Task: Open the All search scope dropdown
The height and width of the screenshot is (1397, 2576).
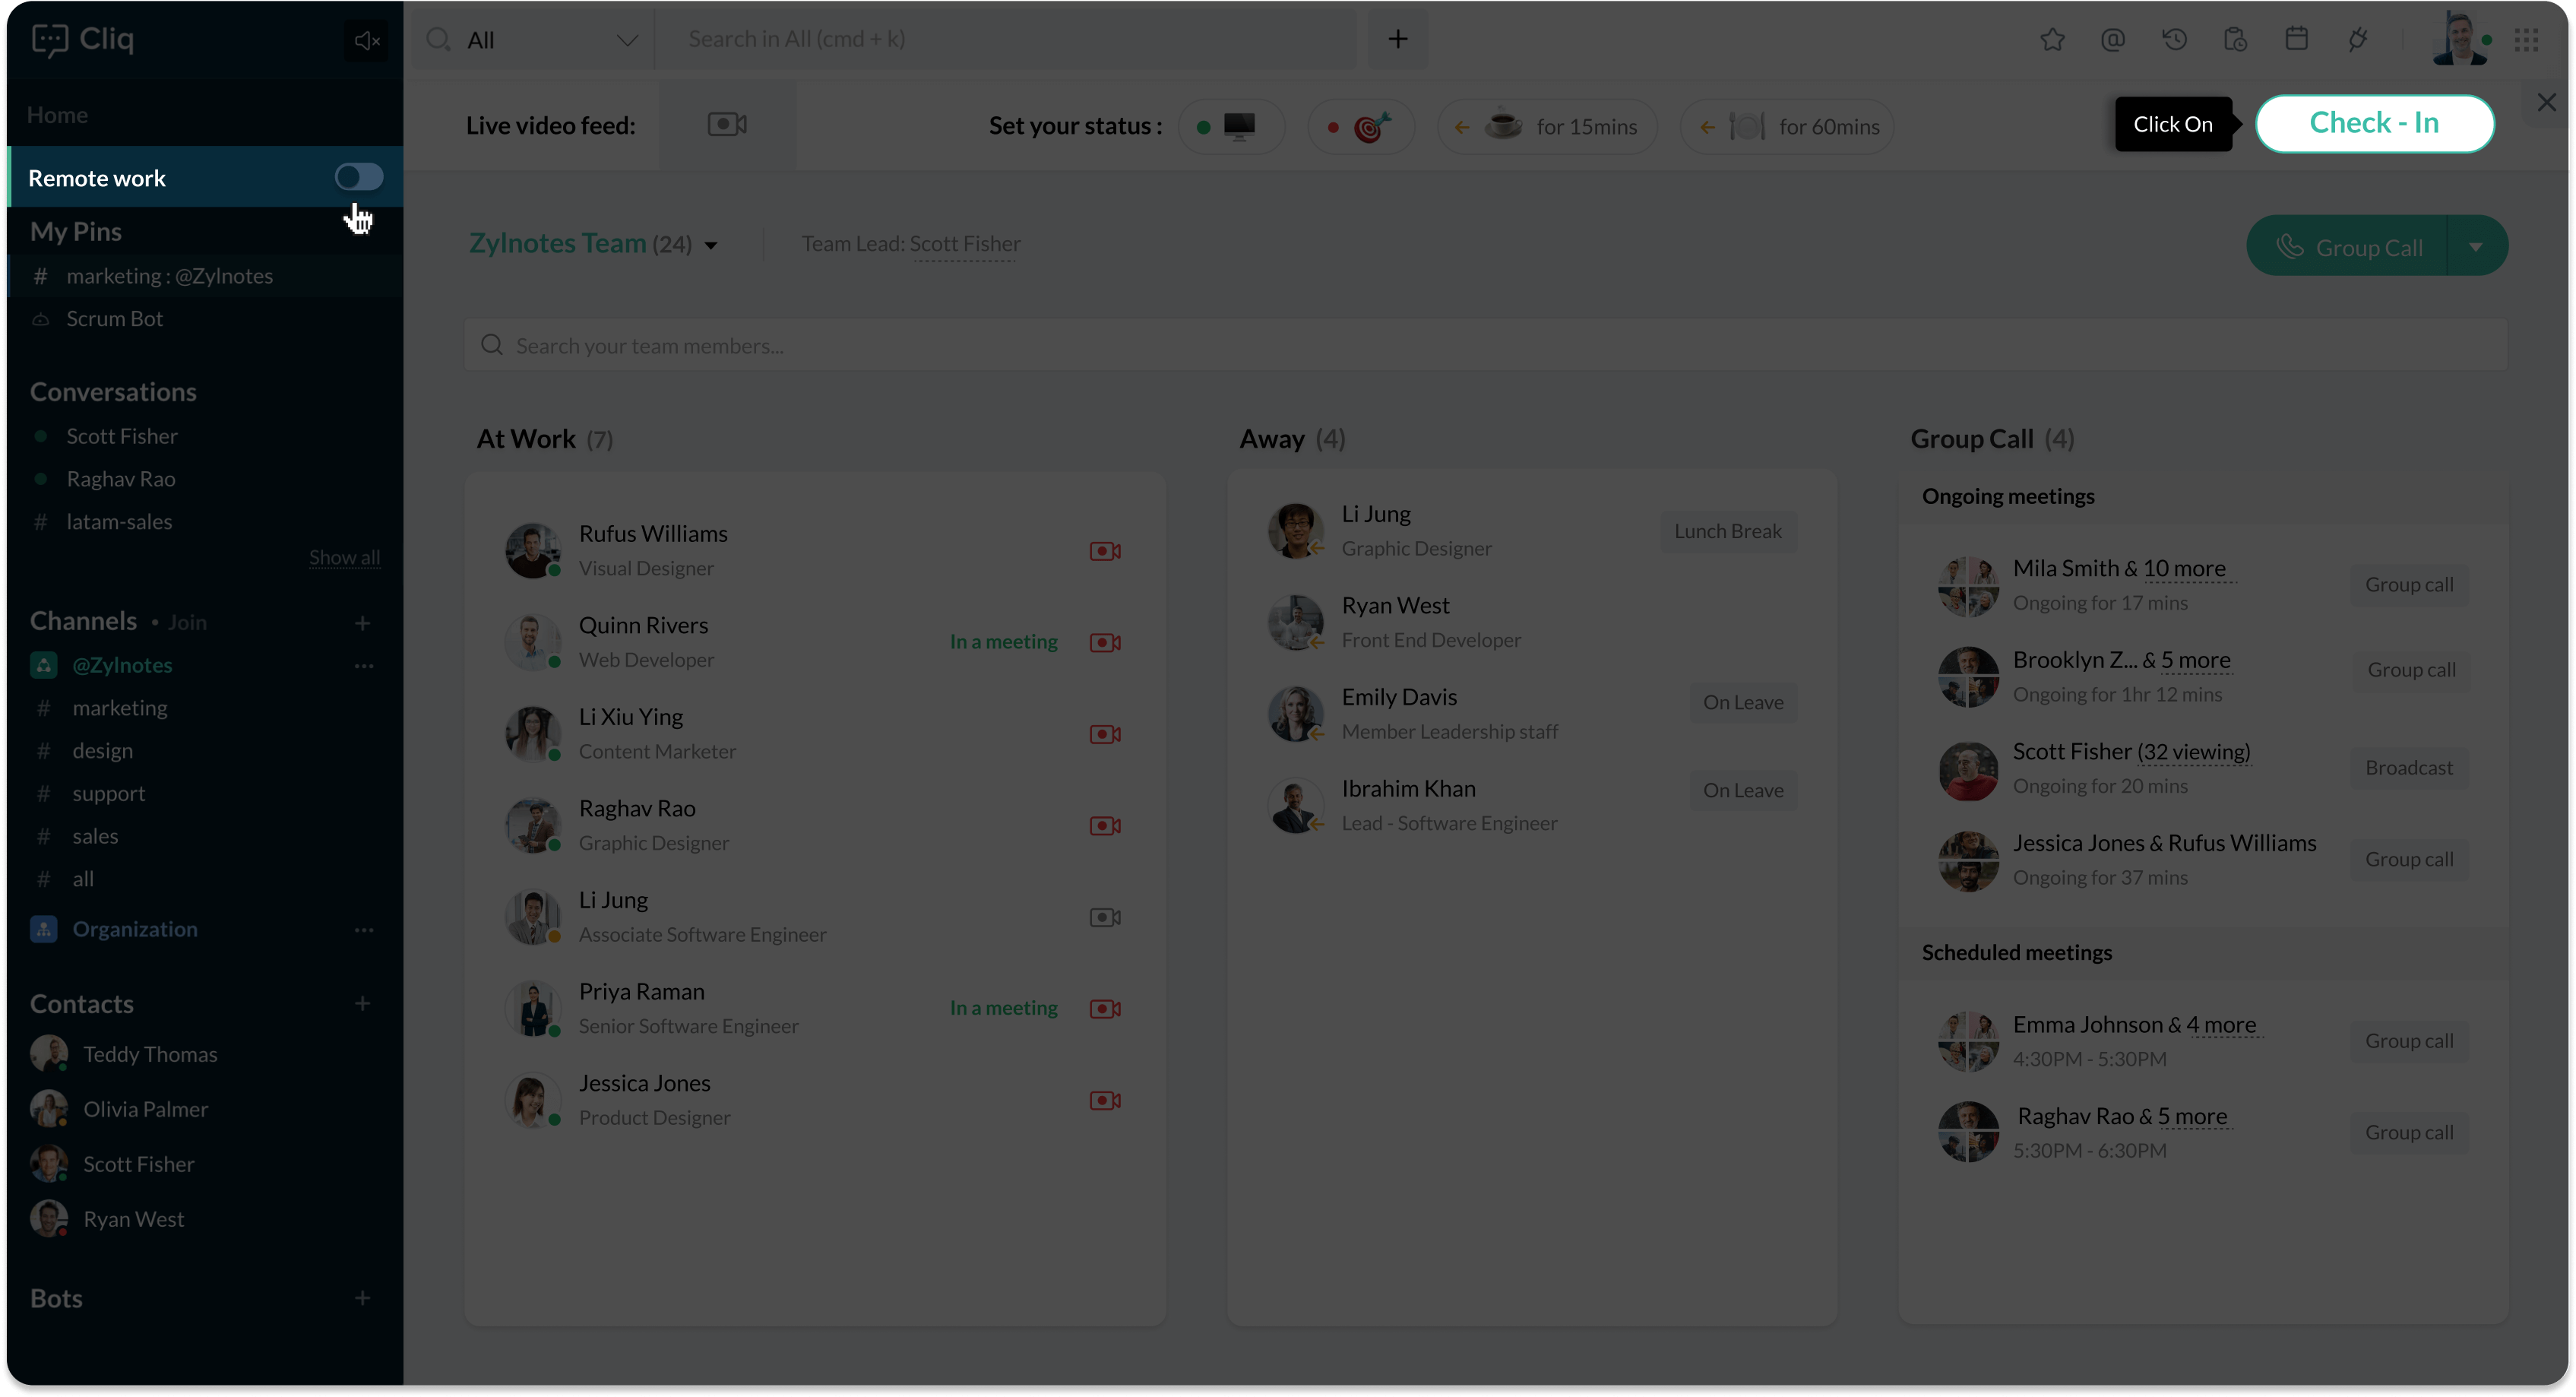Action: (627, 40)
